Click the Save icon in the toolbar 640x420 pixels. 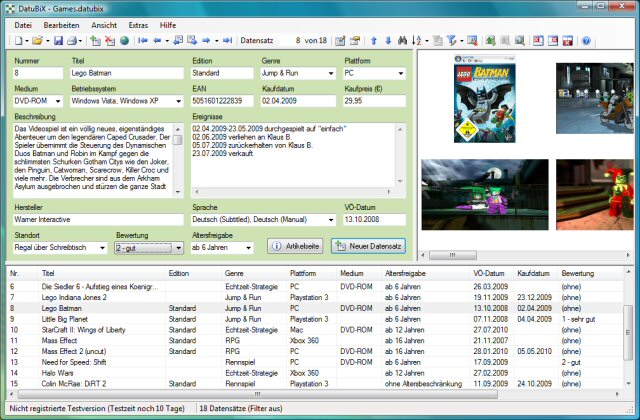coord(59,41)
